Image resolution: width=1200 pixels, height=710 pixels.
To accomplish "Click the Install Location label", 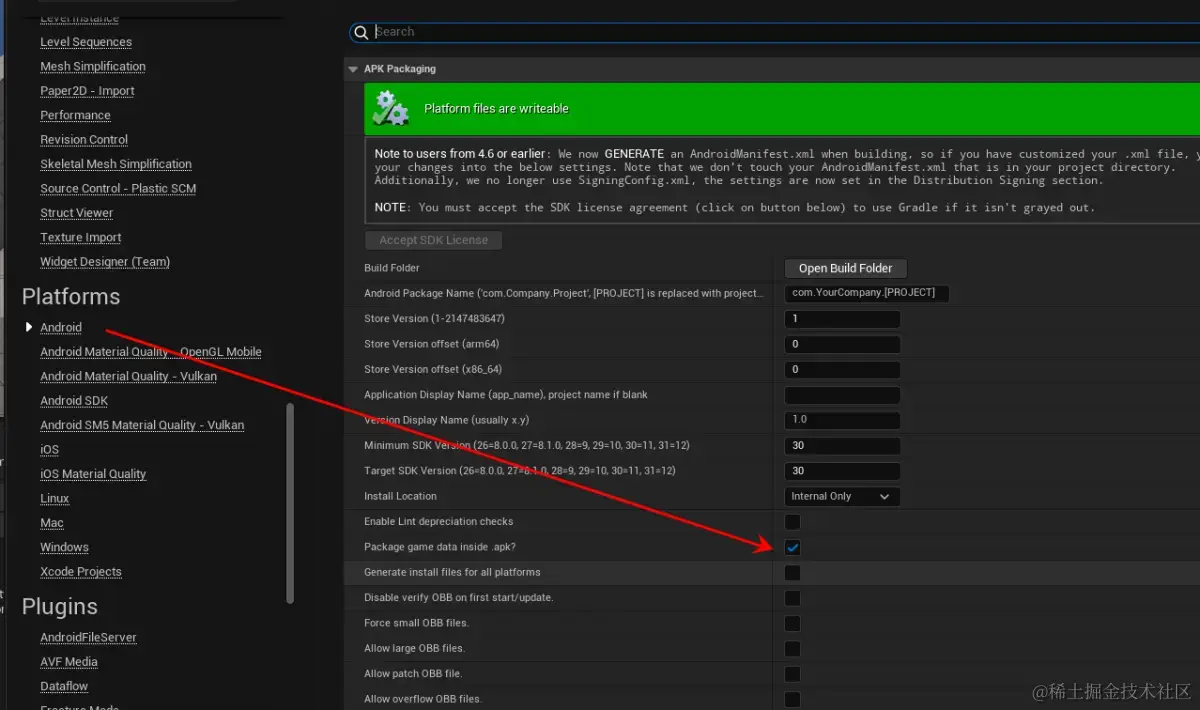I will 400,496.
